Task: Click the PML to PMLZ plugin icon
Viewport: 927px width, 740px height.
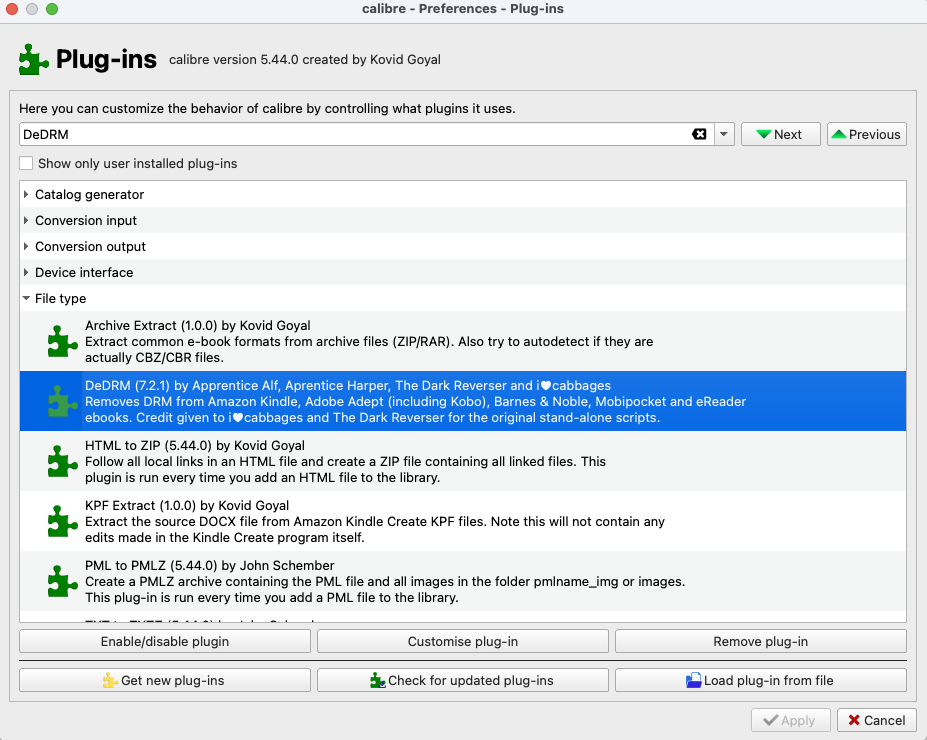Action: pos(63,581)
